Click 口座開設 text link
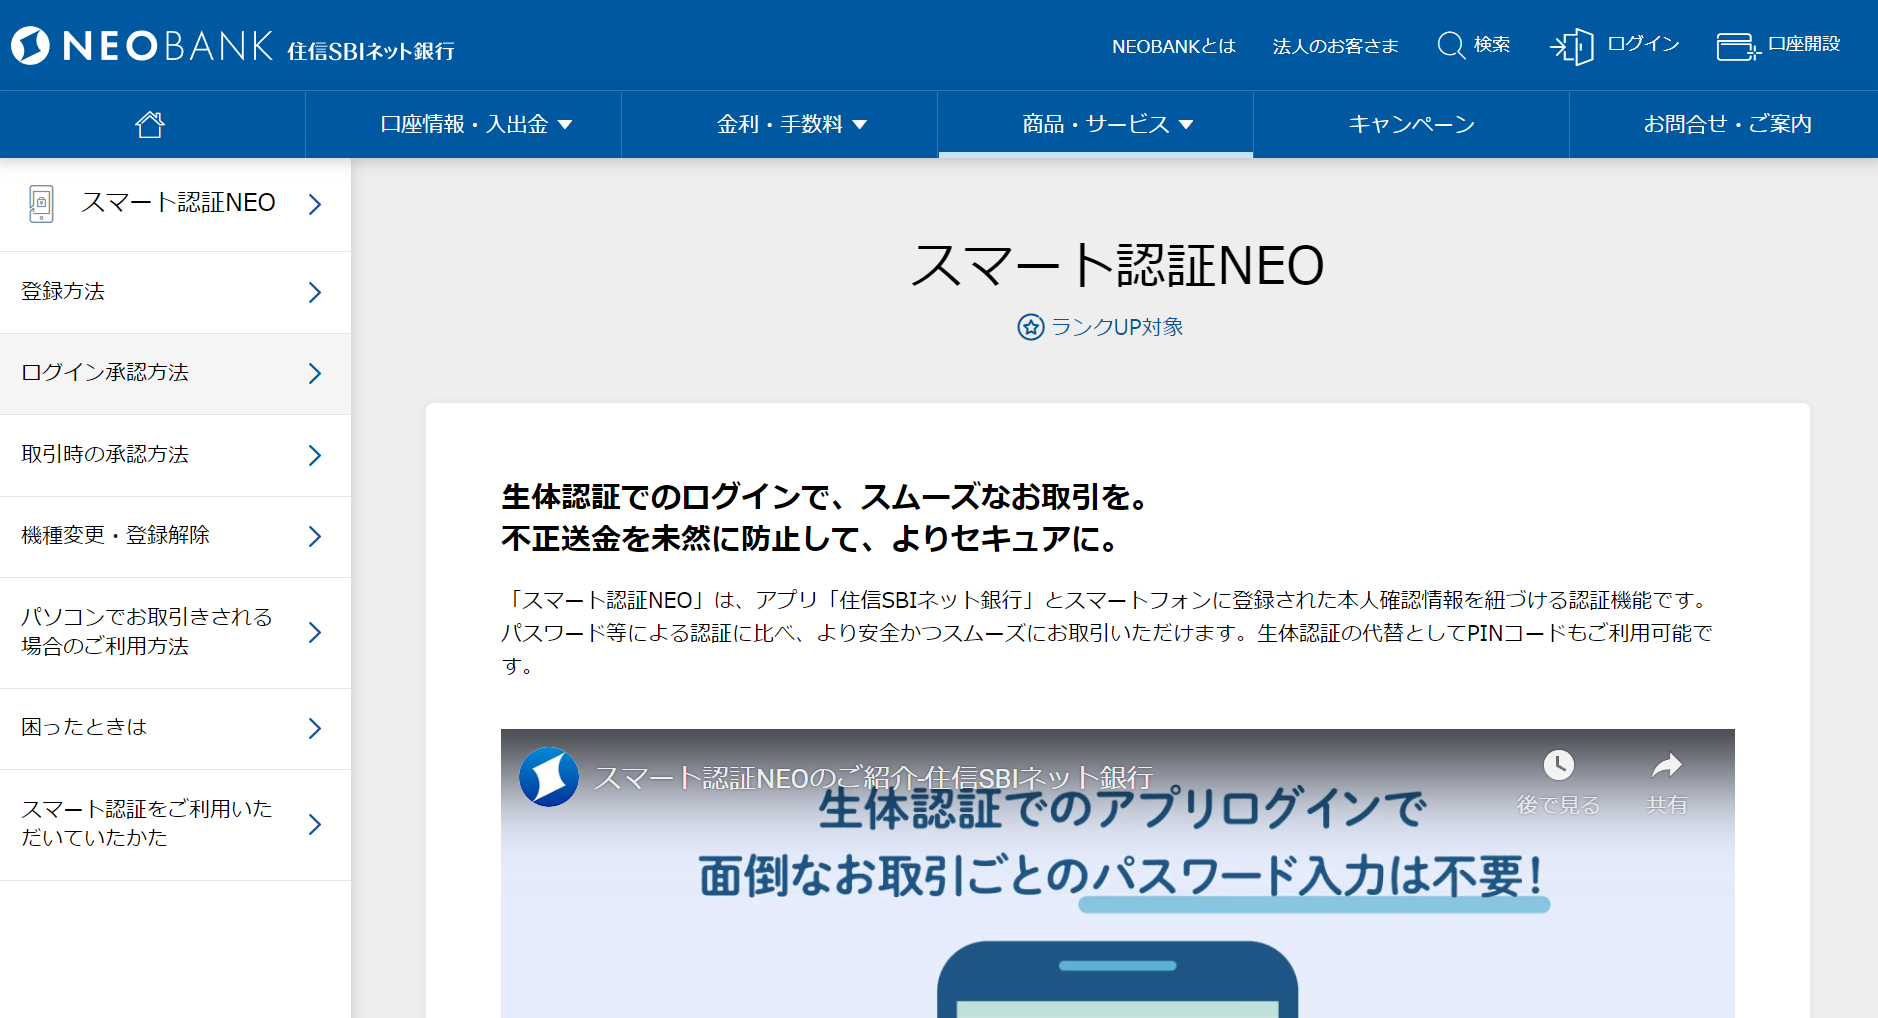This screenshot has height=1018, width=1878. (1804, 44)
